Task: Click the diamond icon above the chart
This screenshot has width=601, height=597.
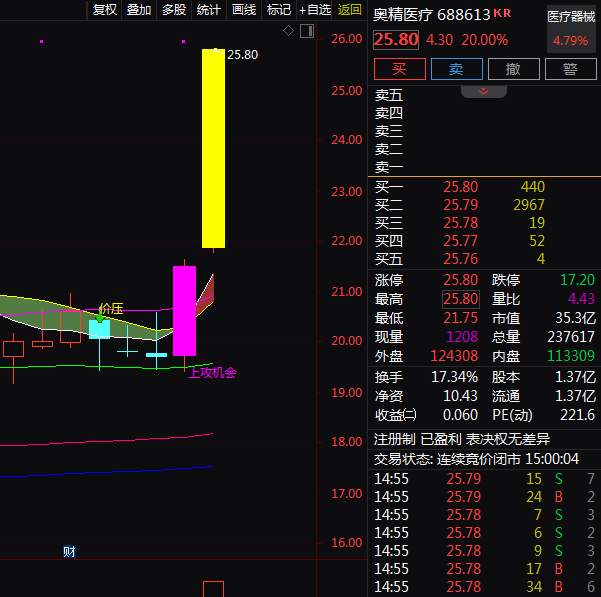Action: [x=288, y=31]
